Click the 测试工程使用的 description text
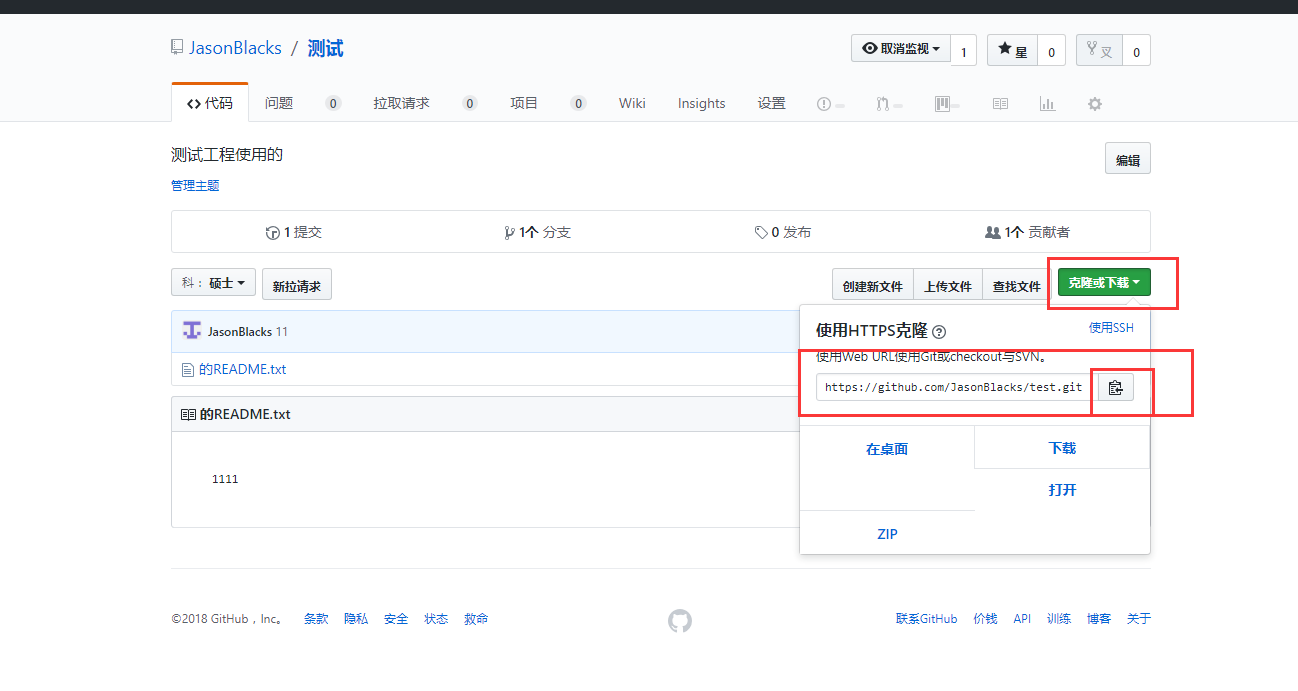Screen dimensions: 1298x691 click(227, 154)
